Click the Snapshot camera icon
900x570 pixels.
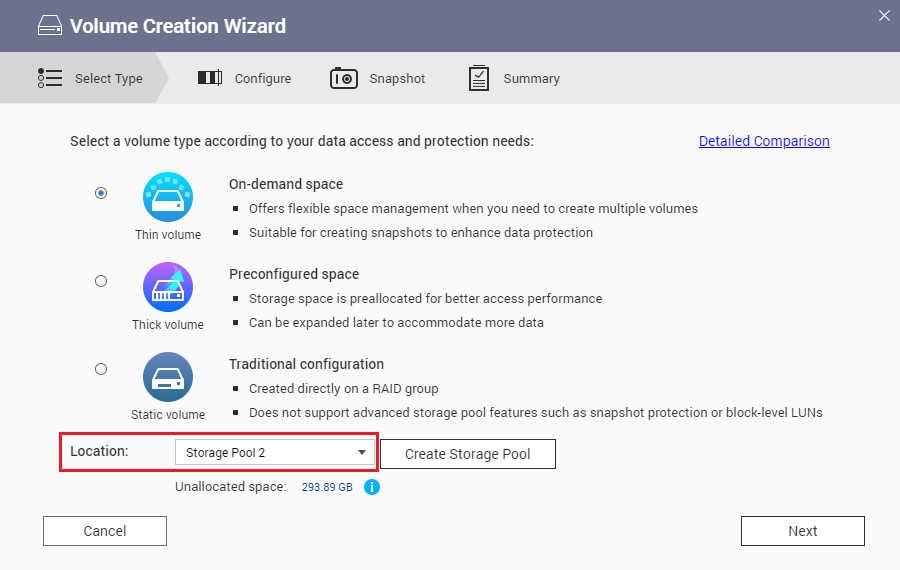click(x=344, y=78)
